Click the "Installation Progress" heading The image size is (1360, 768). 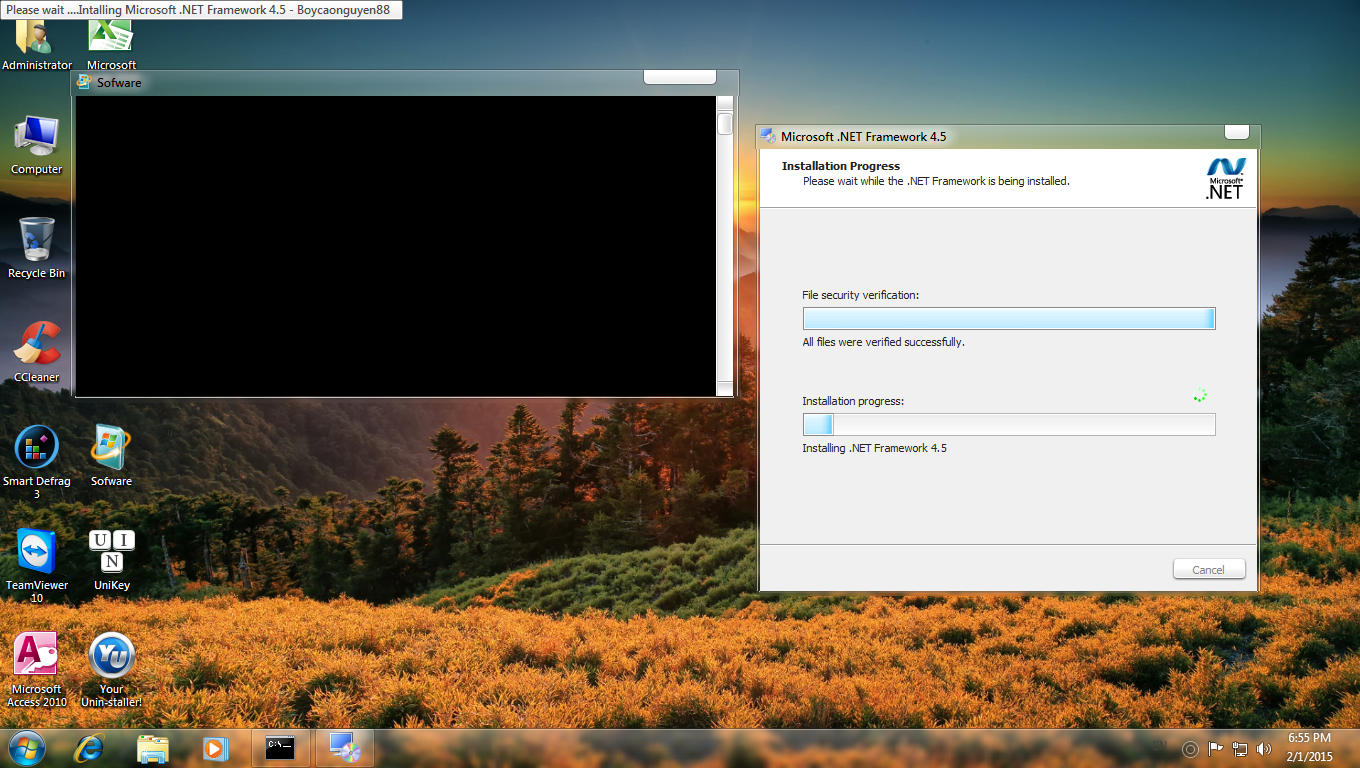pos(841,166)
